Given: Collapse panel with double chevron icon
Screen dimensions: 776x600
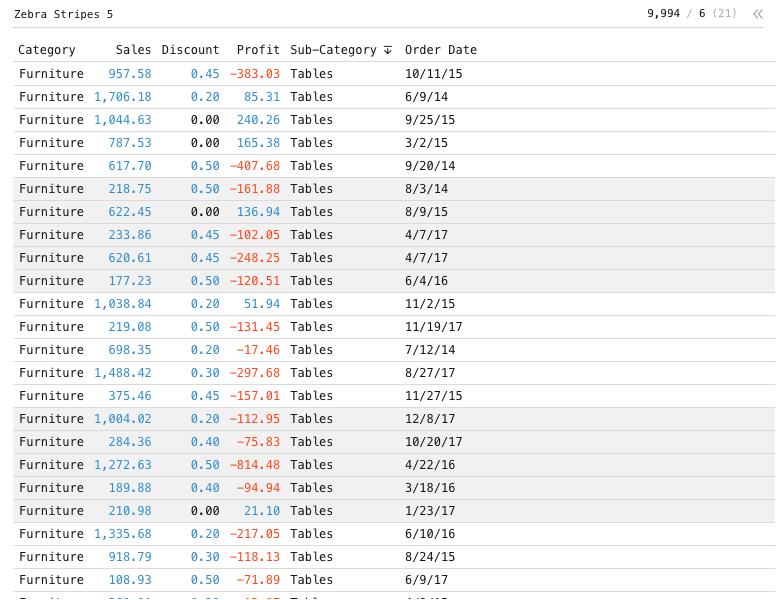Looking at the screenshot, I should click(758, 14).
